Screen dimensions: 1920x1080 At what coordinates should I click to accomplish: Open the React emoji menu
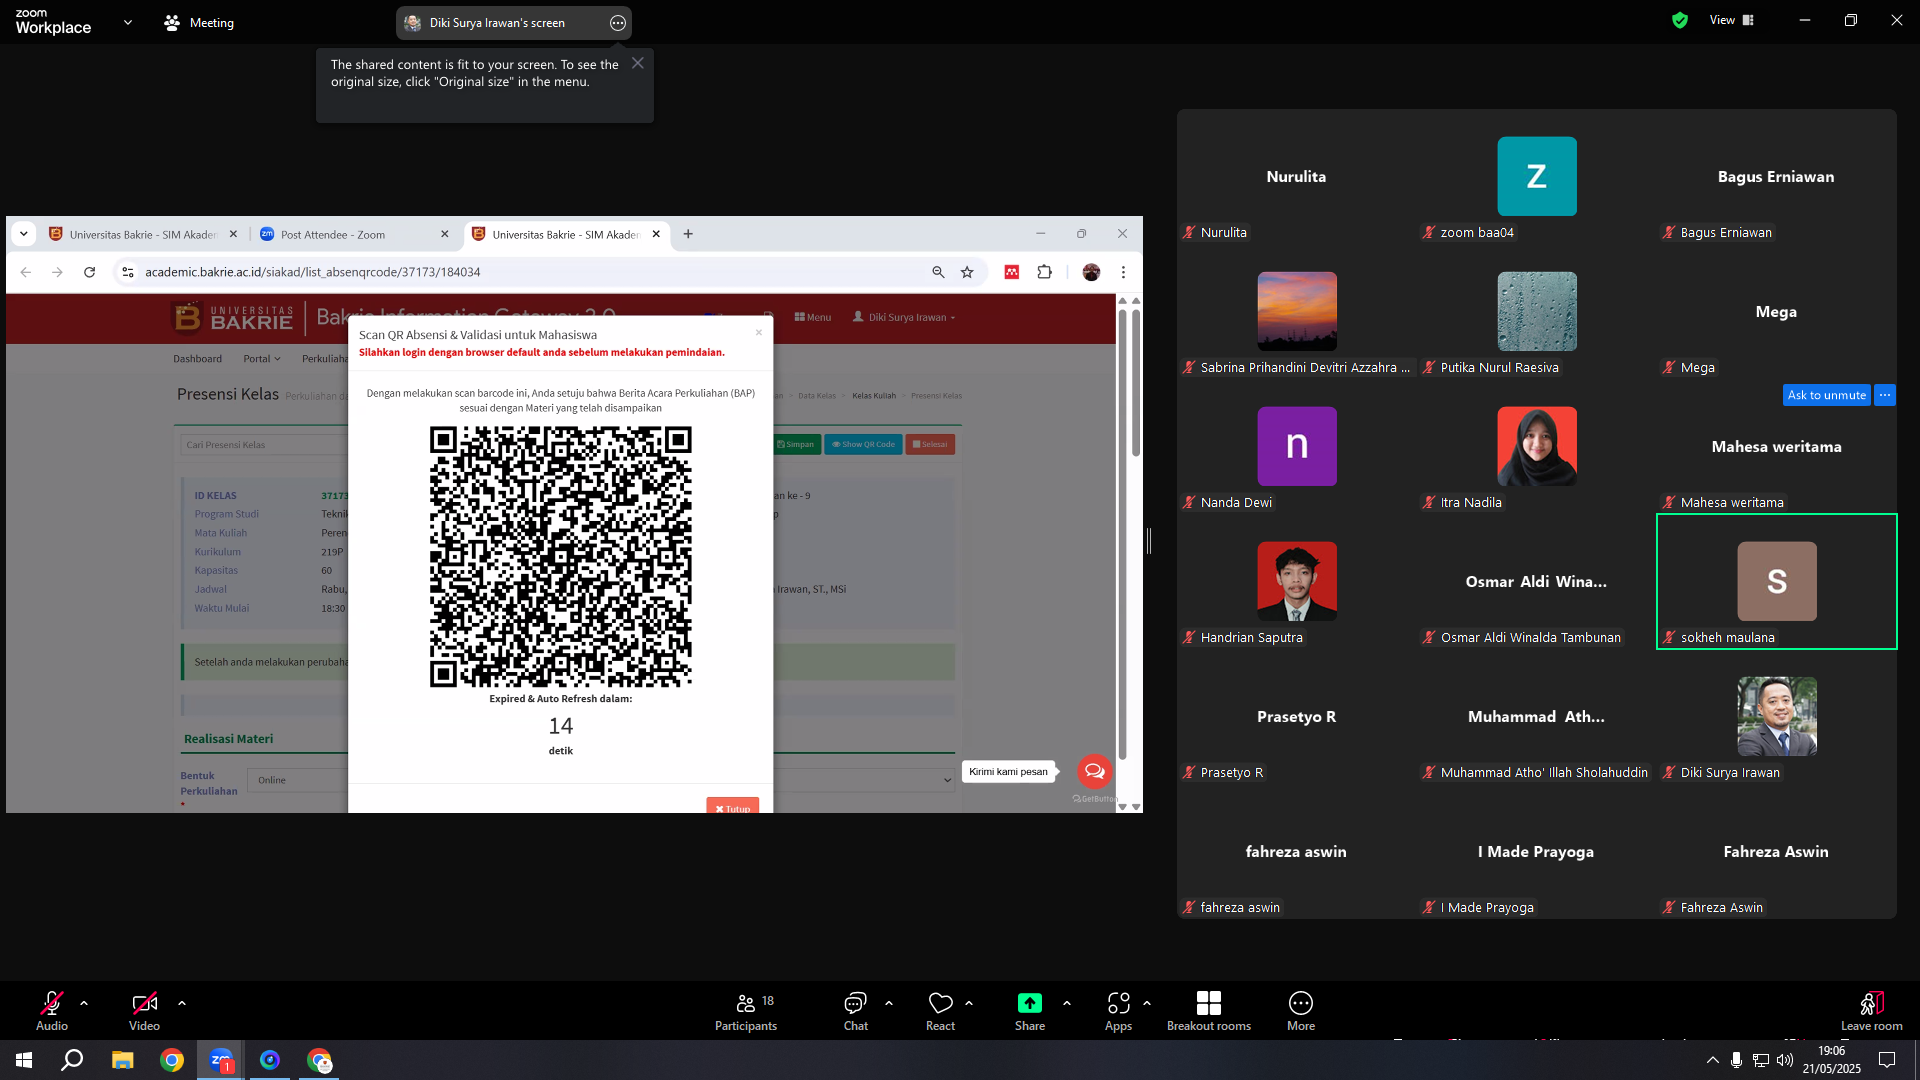tap(940, 1010)
